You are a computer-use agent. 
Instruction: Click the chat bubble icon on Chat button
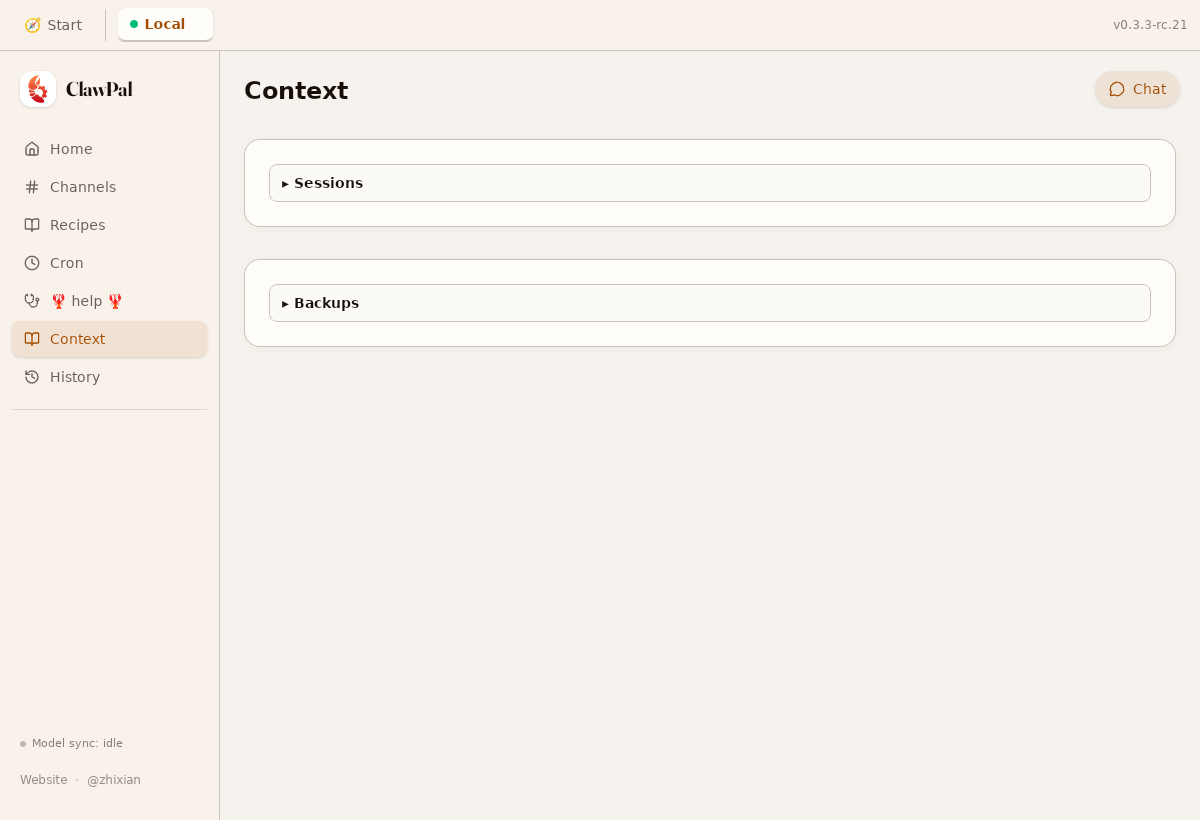coord(1117,89)
